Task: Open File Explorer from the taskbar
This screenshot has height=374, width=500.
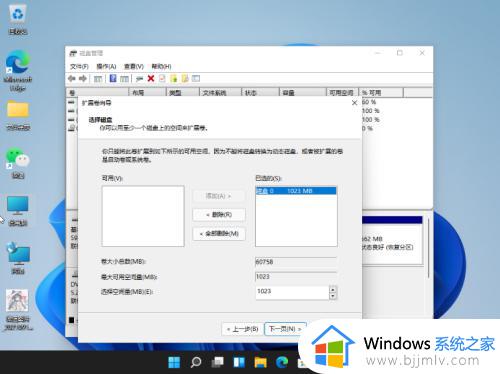Action: 261,362
